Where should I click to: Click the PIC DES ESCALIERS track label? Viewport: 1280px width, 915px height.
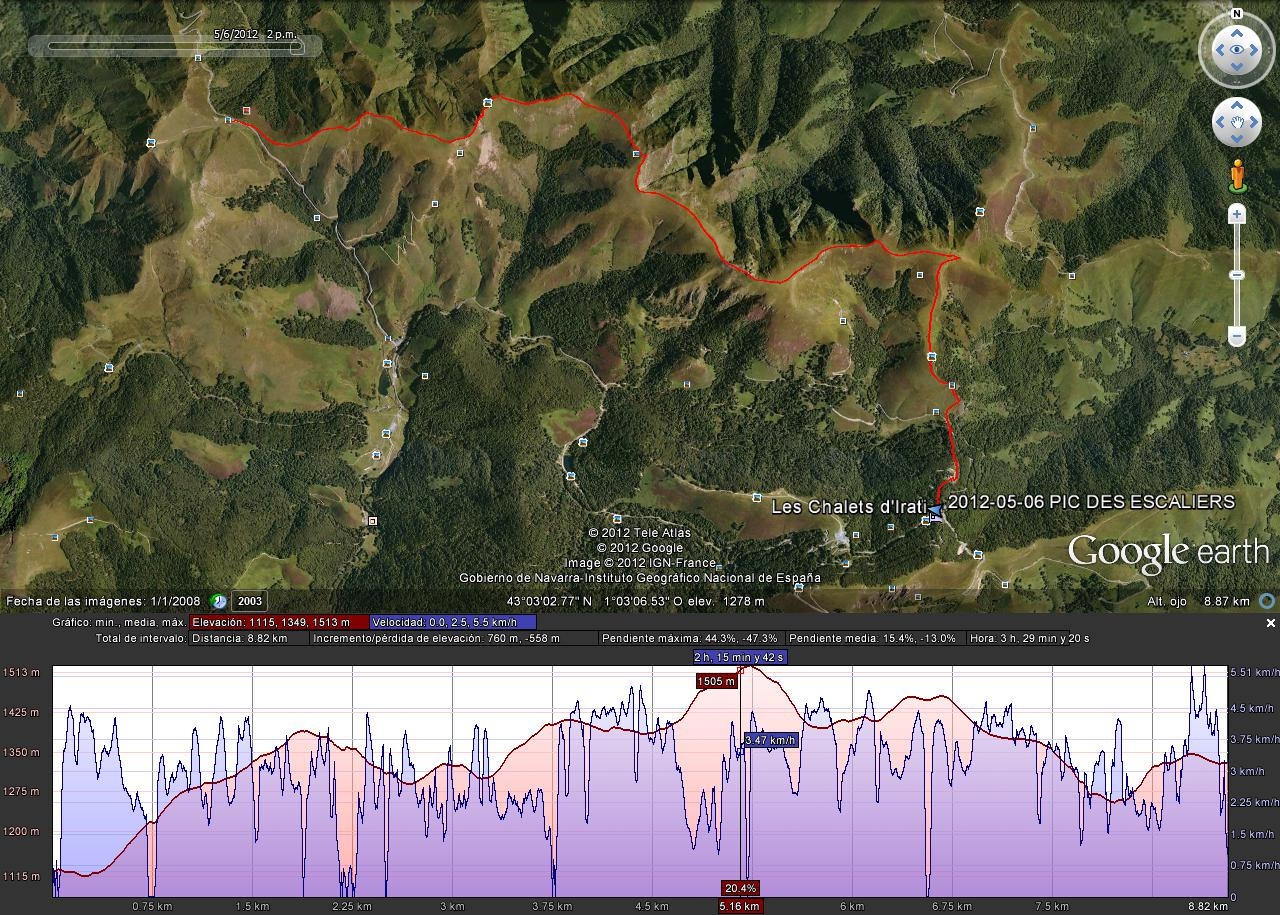click(x=1090, y=502)
